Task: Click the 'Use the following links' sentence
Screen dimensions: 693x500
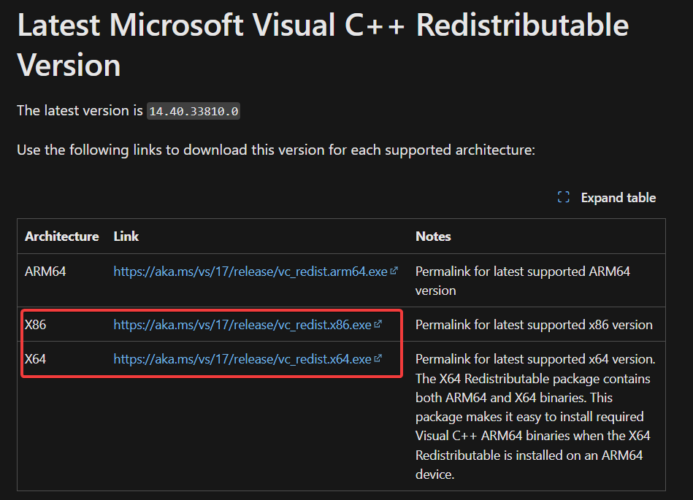Action: tap(276, 150)
